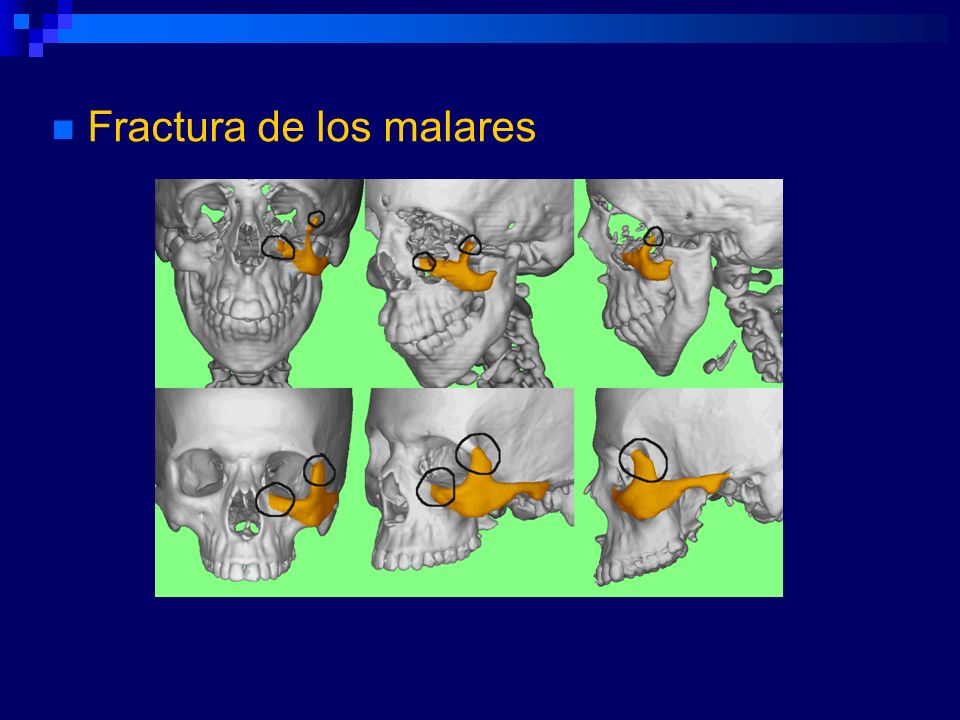Select the top-left frontal fractured skull image
Screen dimensions: 960x720
click(x=260, y=283)
